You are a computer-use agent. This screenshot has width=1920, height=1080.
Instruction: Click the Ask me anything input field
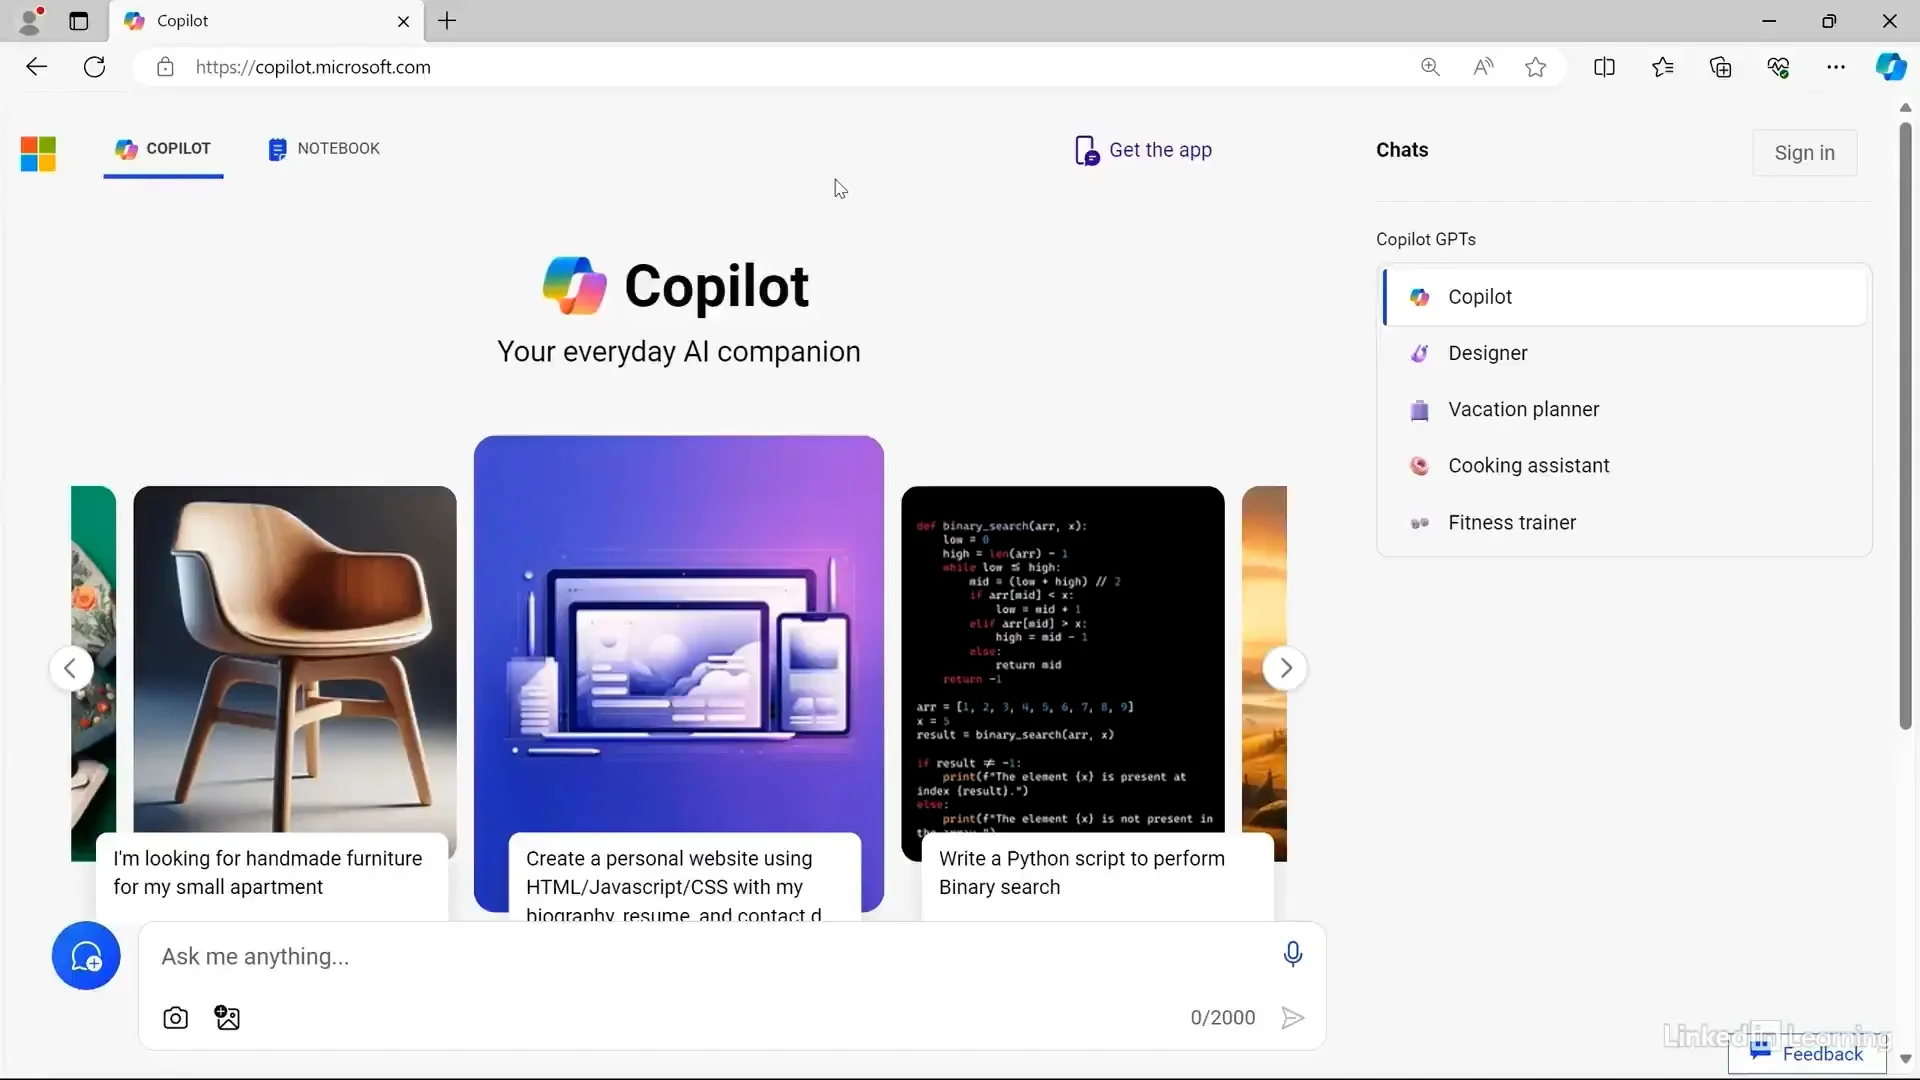[700, 957]
